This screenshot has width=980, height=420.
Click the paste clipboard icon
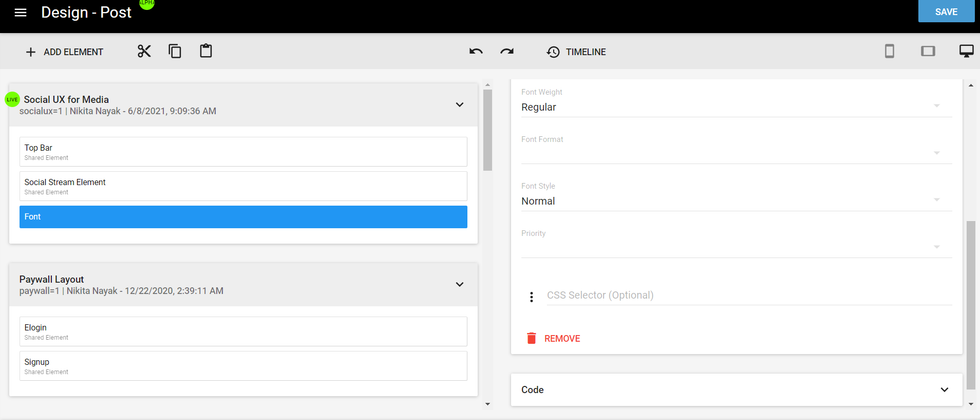tap(206, 51)
